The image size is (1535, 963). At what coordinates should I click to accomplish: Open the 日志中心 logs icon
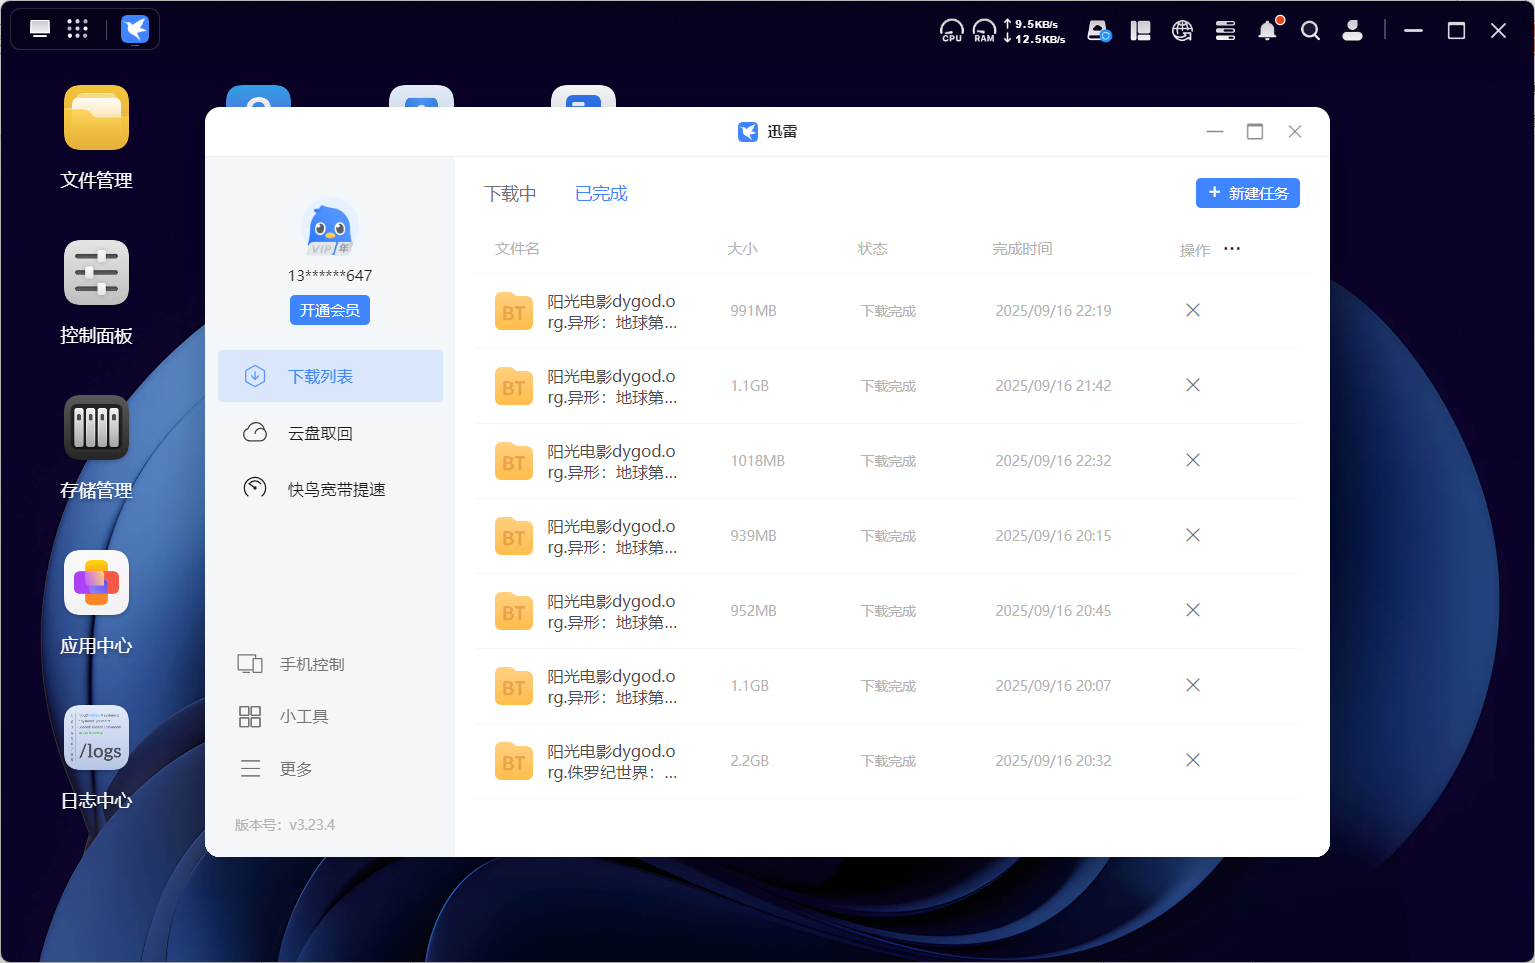[96, 738]
